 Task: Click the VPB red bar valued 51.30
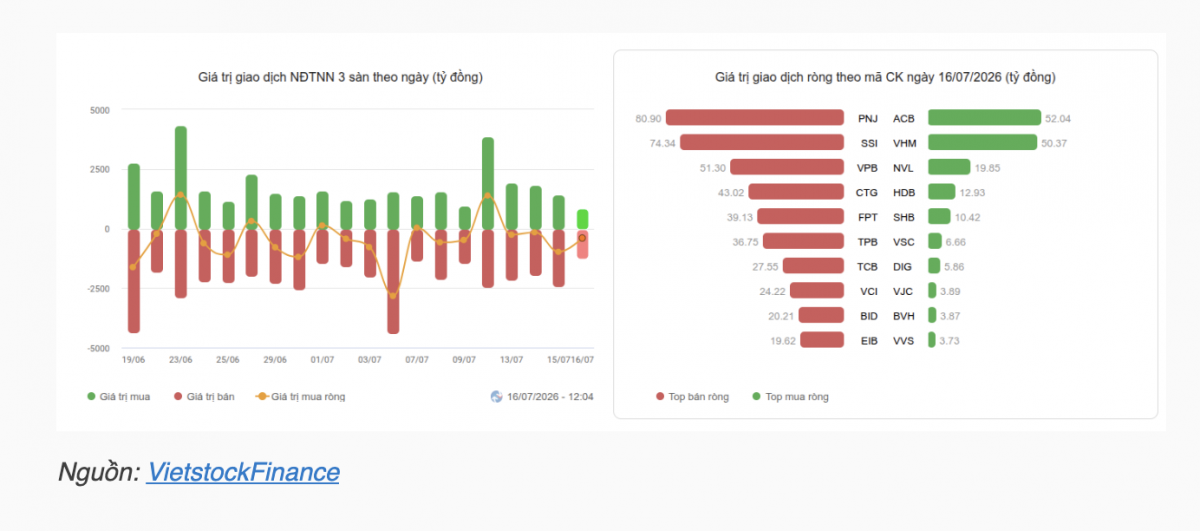coord(787,167)
